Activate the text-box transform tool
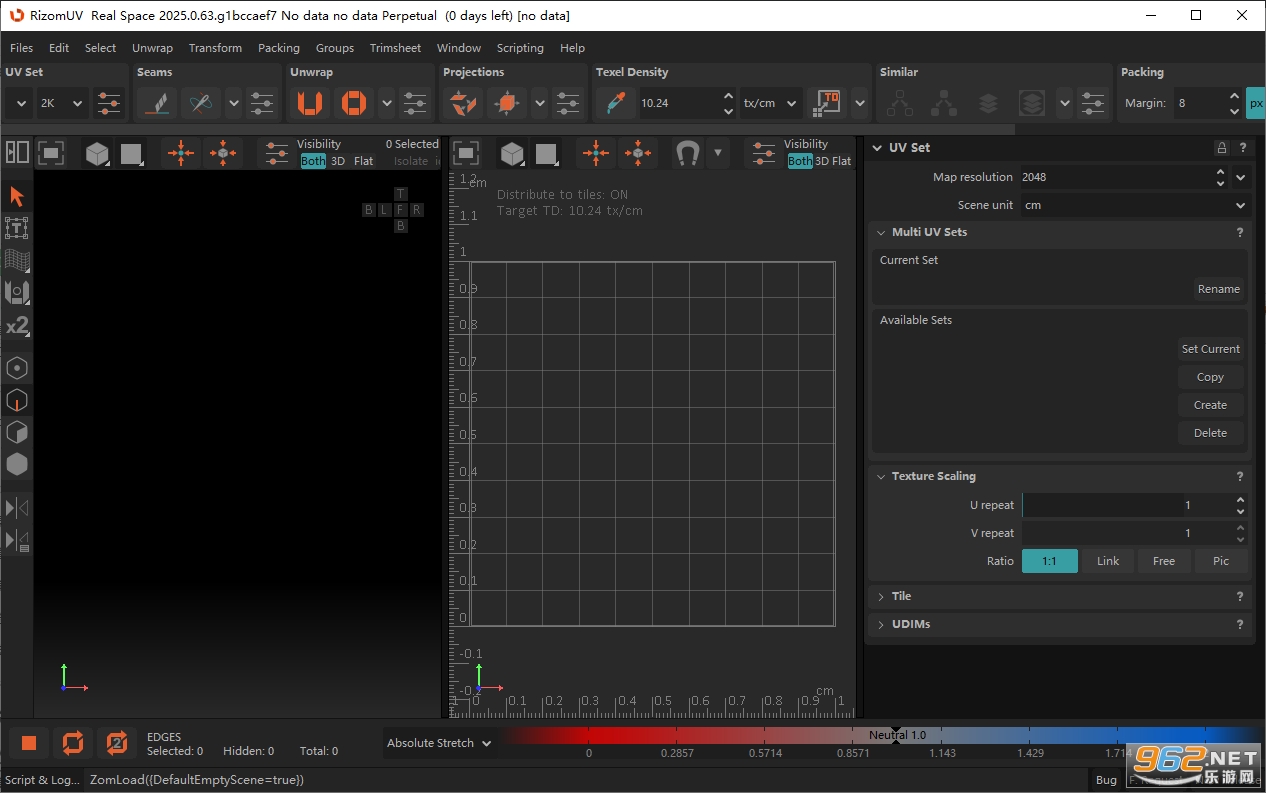The width and height of the screenshot is (1266, 793). pos(17,228)
